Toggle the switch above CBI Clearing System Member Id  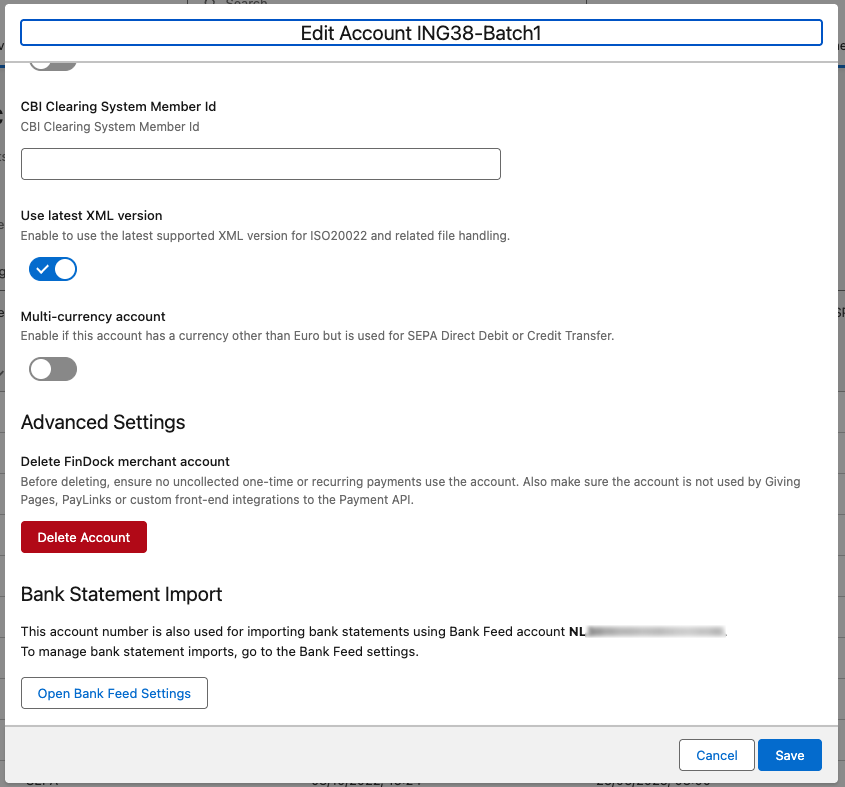coord(52,60)
